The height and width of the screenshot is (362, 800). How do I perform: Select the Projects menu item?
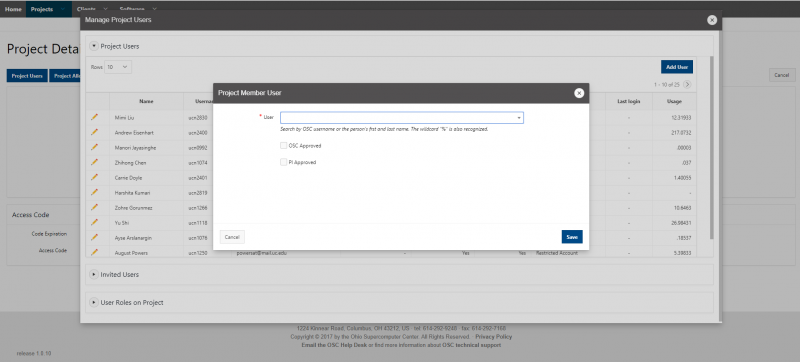pyautogui.click(x=42, y=9)
